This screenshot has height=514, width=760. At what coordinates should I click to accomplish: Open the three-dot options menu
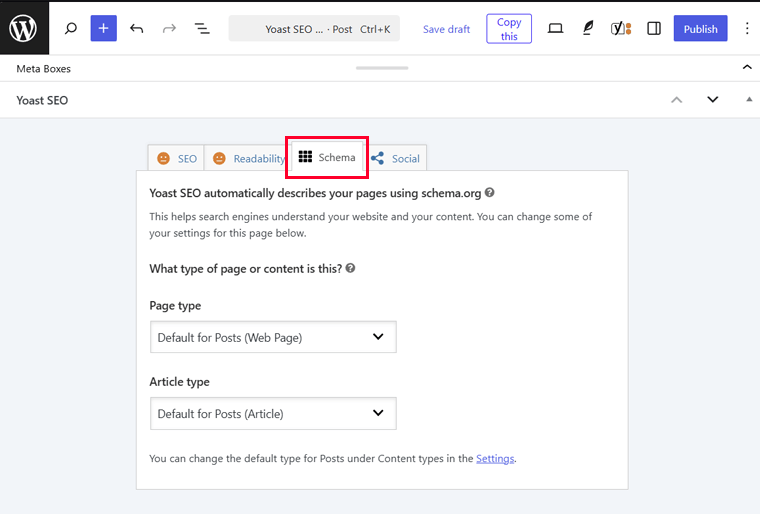pyautogui.click(x=747, y=29)
